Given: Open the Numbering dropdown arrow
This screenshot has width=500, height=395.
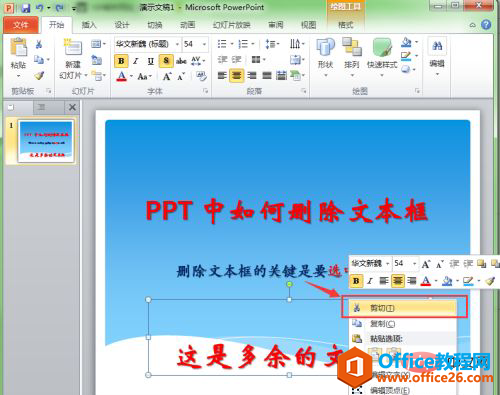Looking at the screenshot, I should click(253, 44).
